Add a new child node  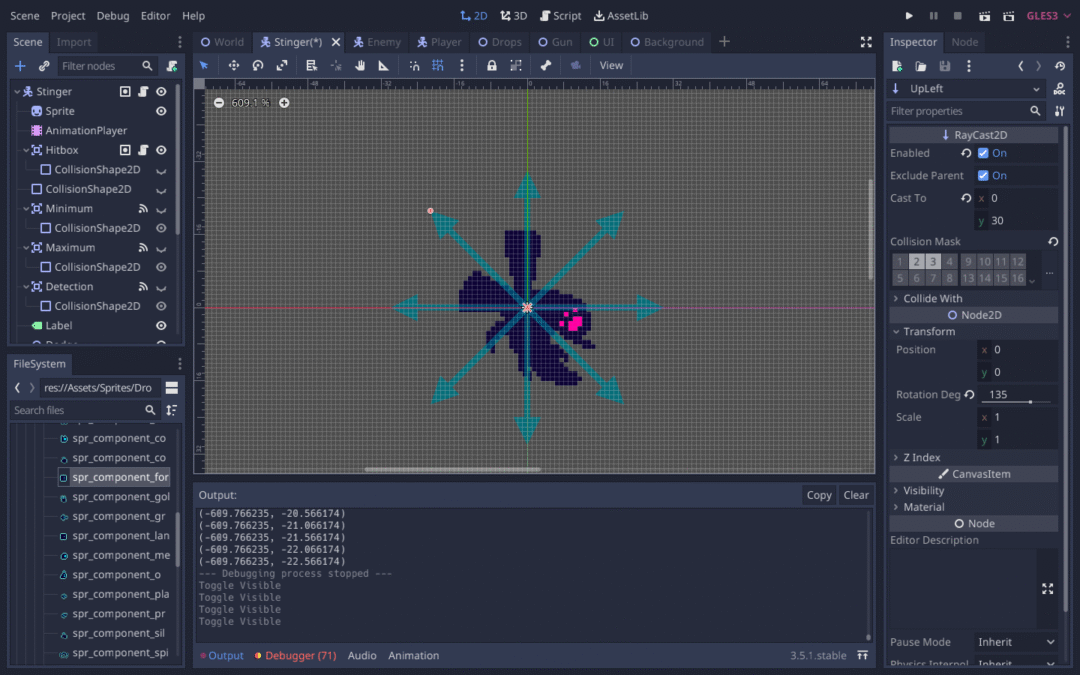(20, 66)
